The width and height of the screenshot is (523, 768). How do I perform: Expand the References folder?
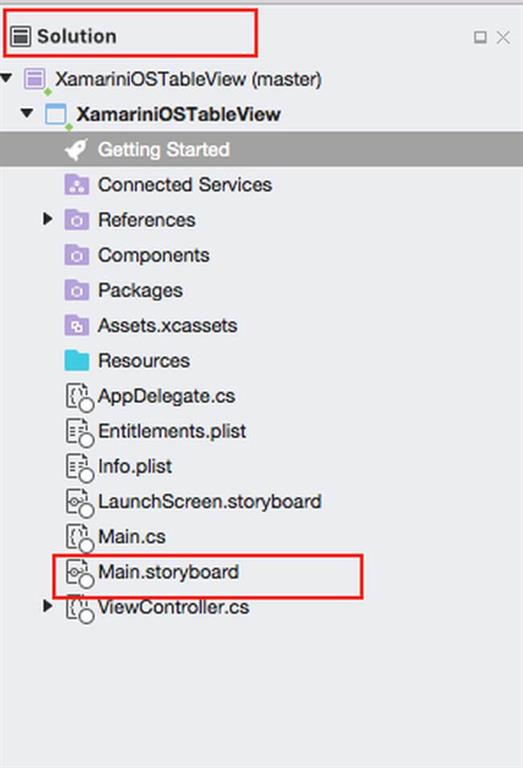[x=48, y=219]
